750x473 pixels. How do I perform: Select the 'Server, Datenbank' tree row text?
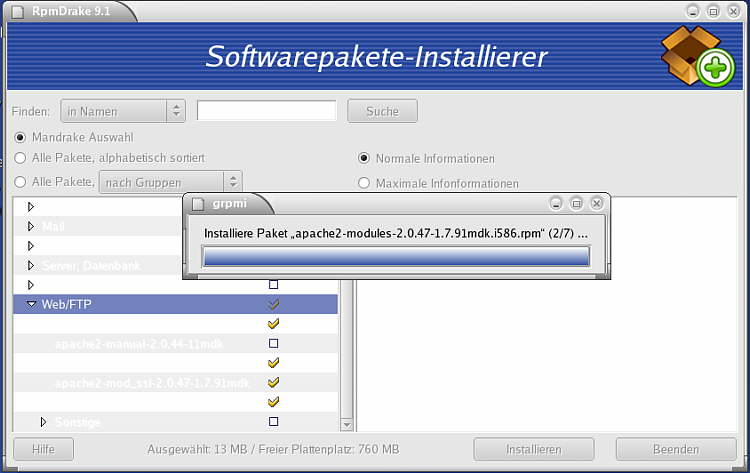point(91,266)
